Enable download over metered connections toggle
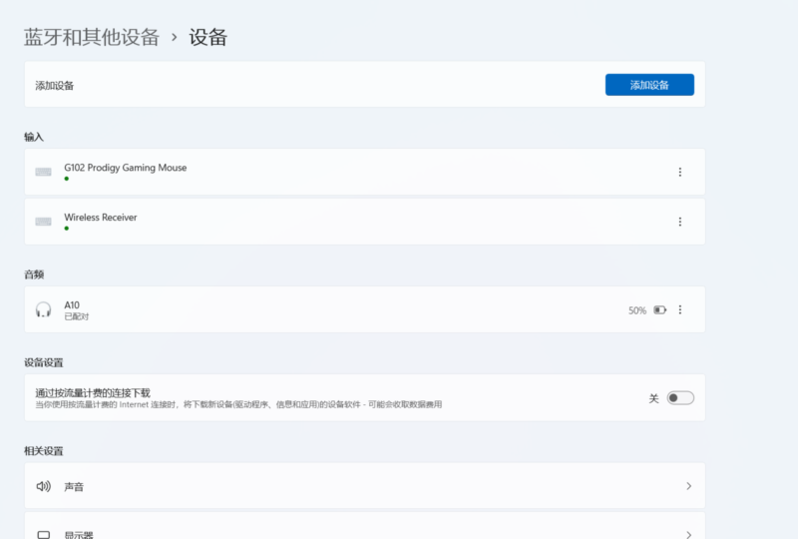Screen dimensions: 798x539 pyautogui.click(x=680, y=398)
